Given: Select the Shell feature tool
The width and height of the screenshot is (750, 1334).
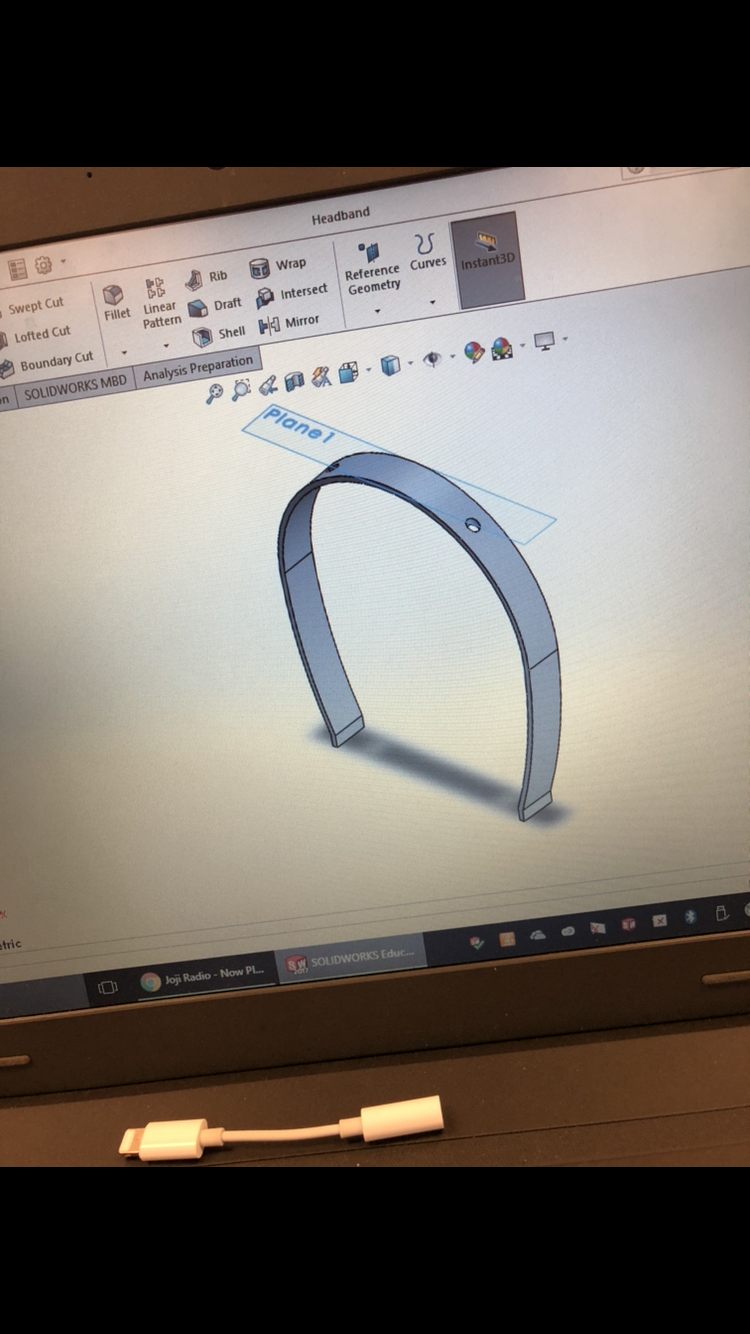Looking at the screenshot, I should coord(219,333).
